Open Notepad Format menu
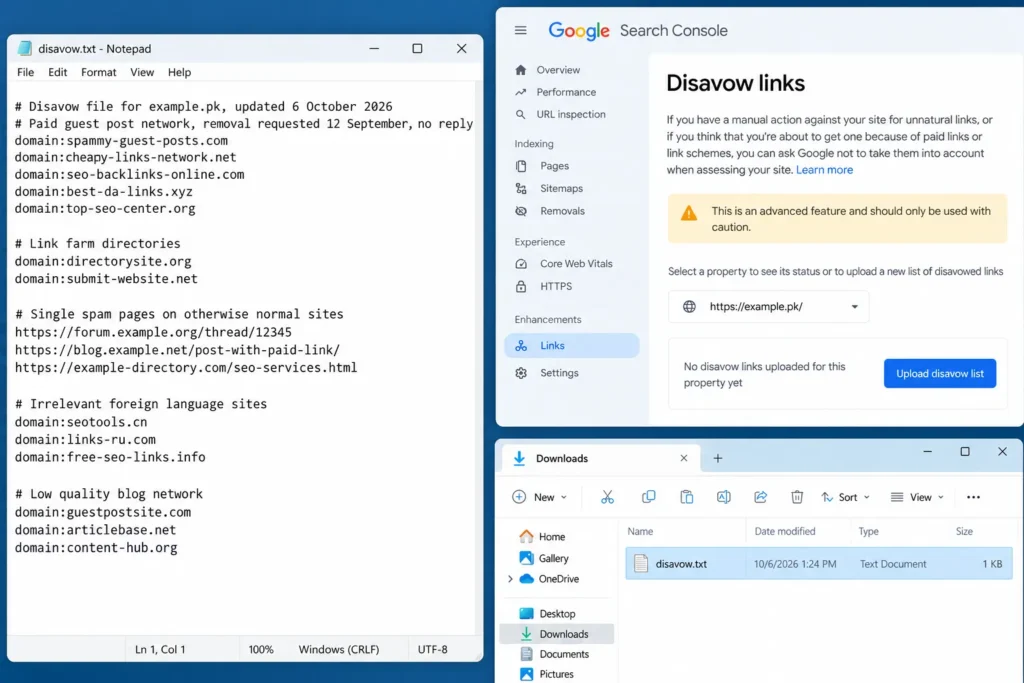The width and height of the screenshot is (1024, 683). click(x=99, y=72)
